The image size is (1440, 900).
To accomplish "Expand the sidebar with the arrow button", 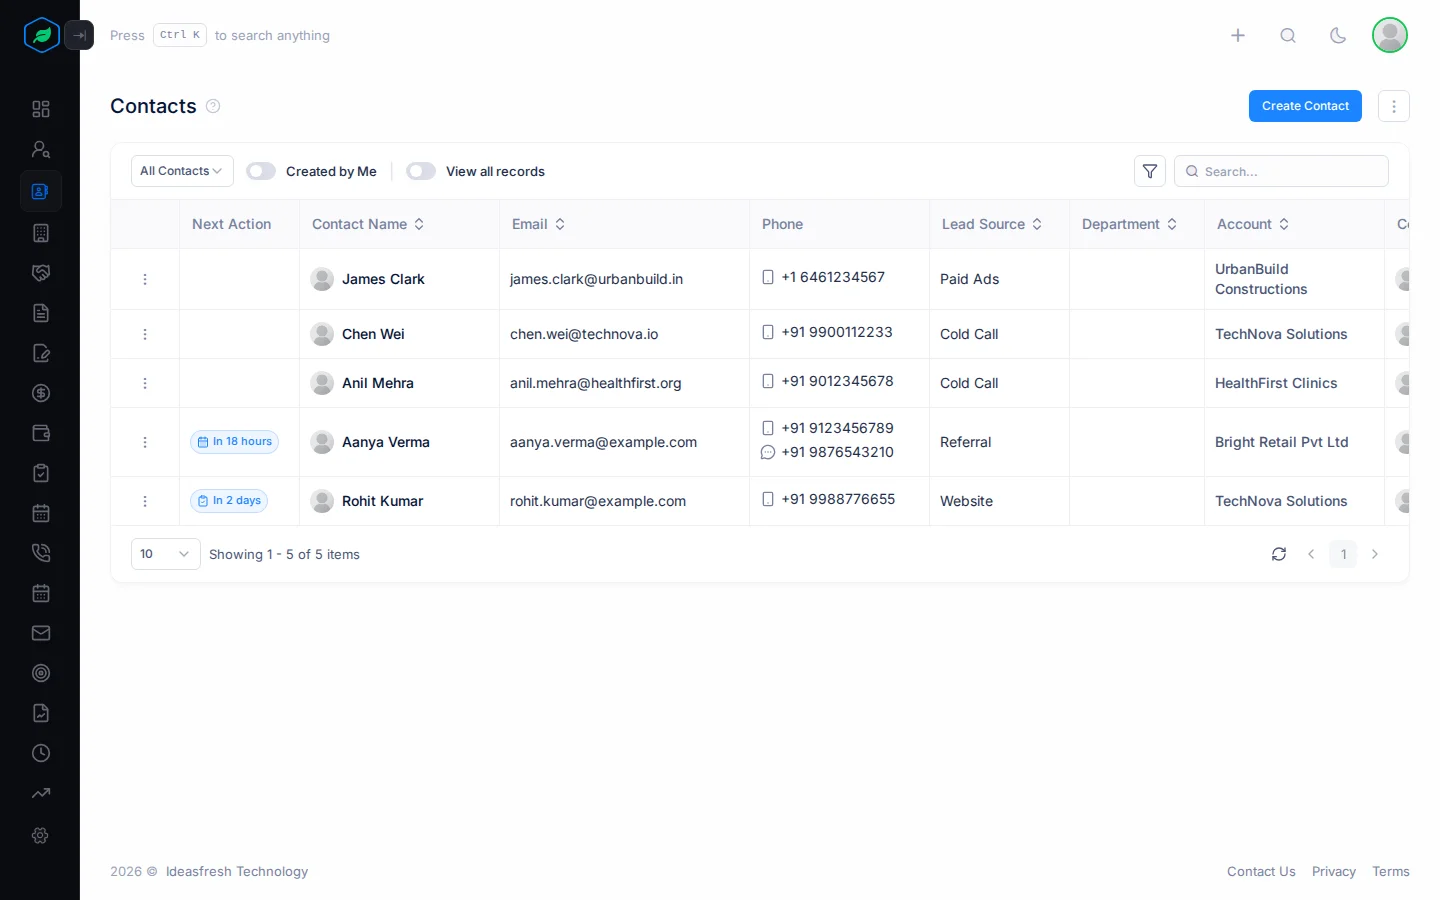I will [x=79, y=35].
